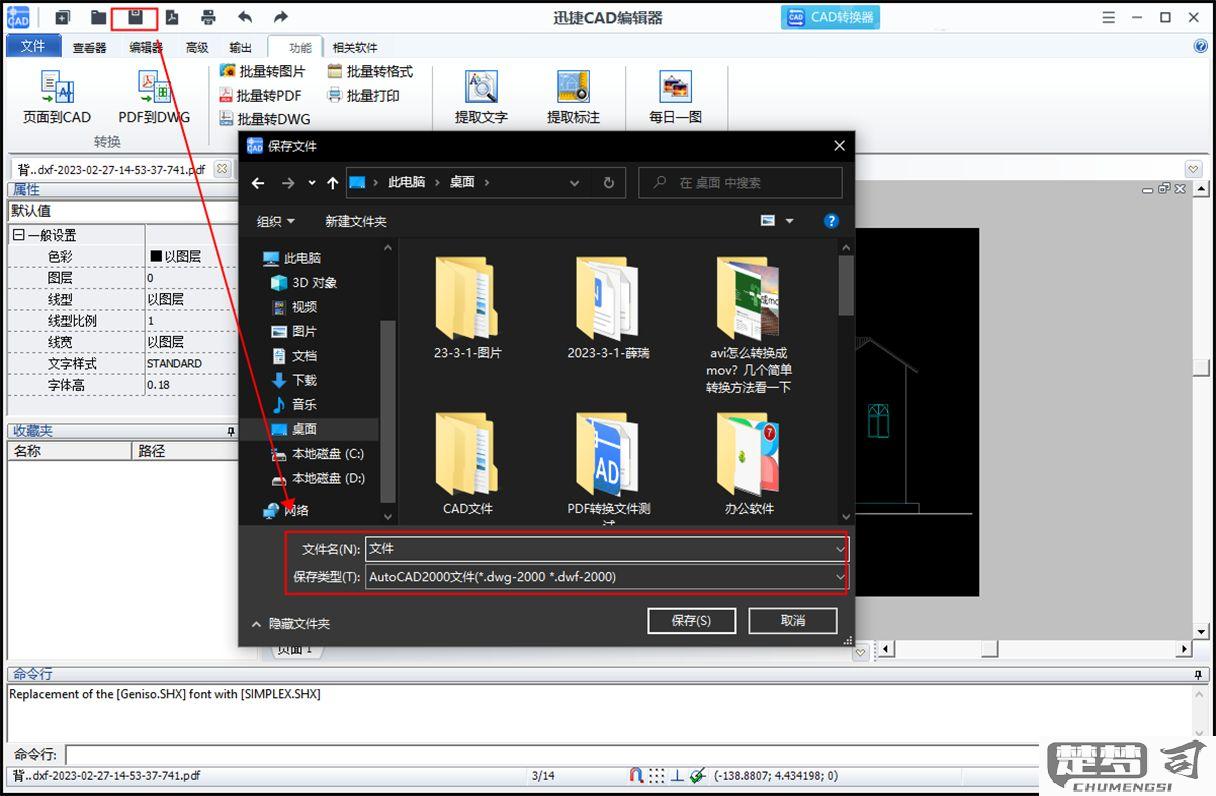Redo with the right arrow icon
Screen dimensions: 1216x796
coord(281,17)
